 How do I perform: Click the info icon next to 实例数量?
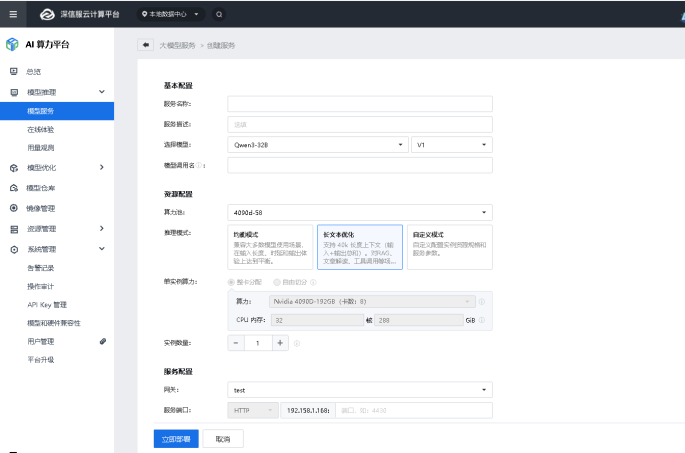coord(297,343)
